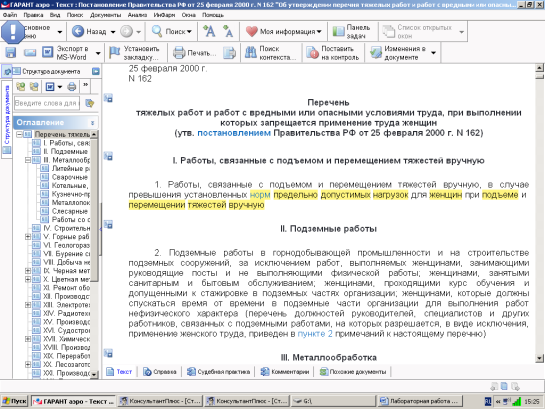Click the save diskette icon
Image resolution: width=545 pixels, height=409 pixels.
pos(11,52)
